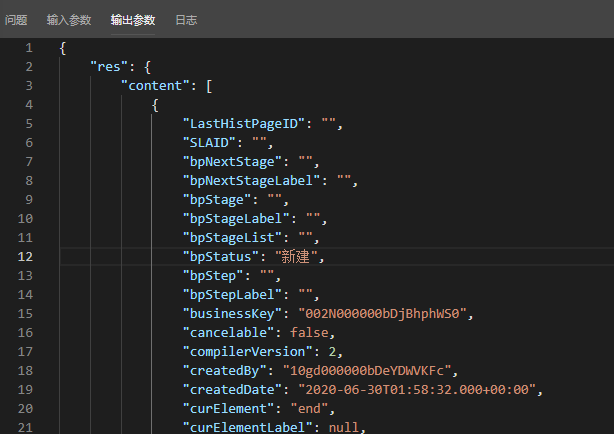
Task: Switch to the 问题 tab
Action: pyautogui.click(x=15, y=20)
